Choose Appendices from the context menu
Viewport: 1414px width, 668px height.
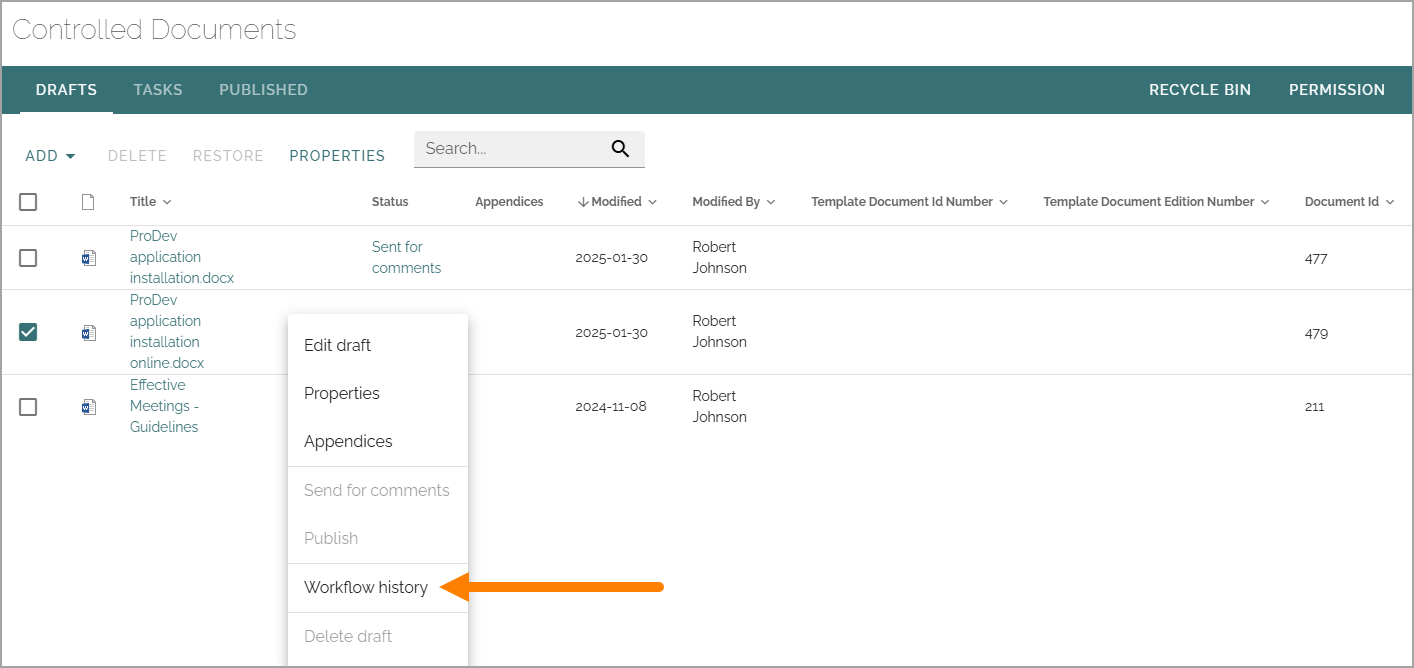[x=378, y=441]
